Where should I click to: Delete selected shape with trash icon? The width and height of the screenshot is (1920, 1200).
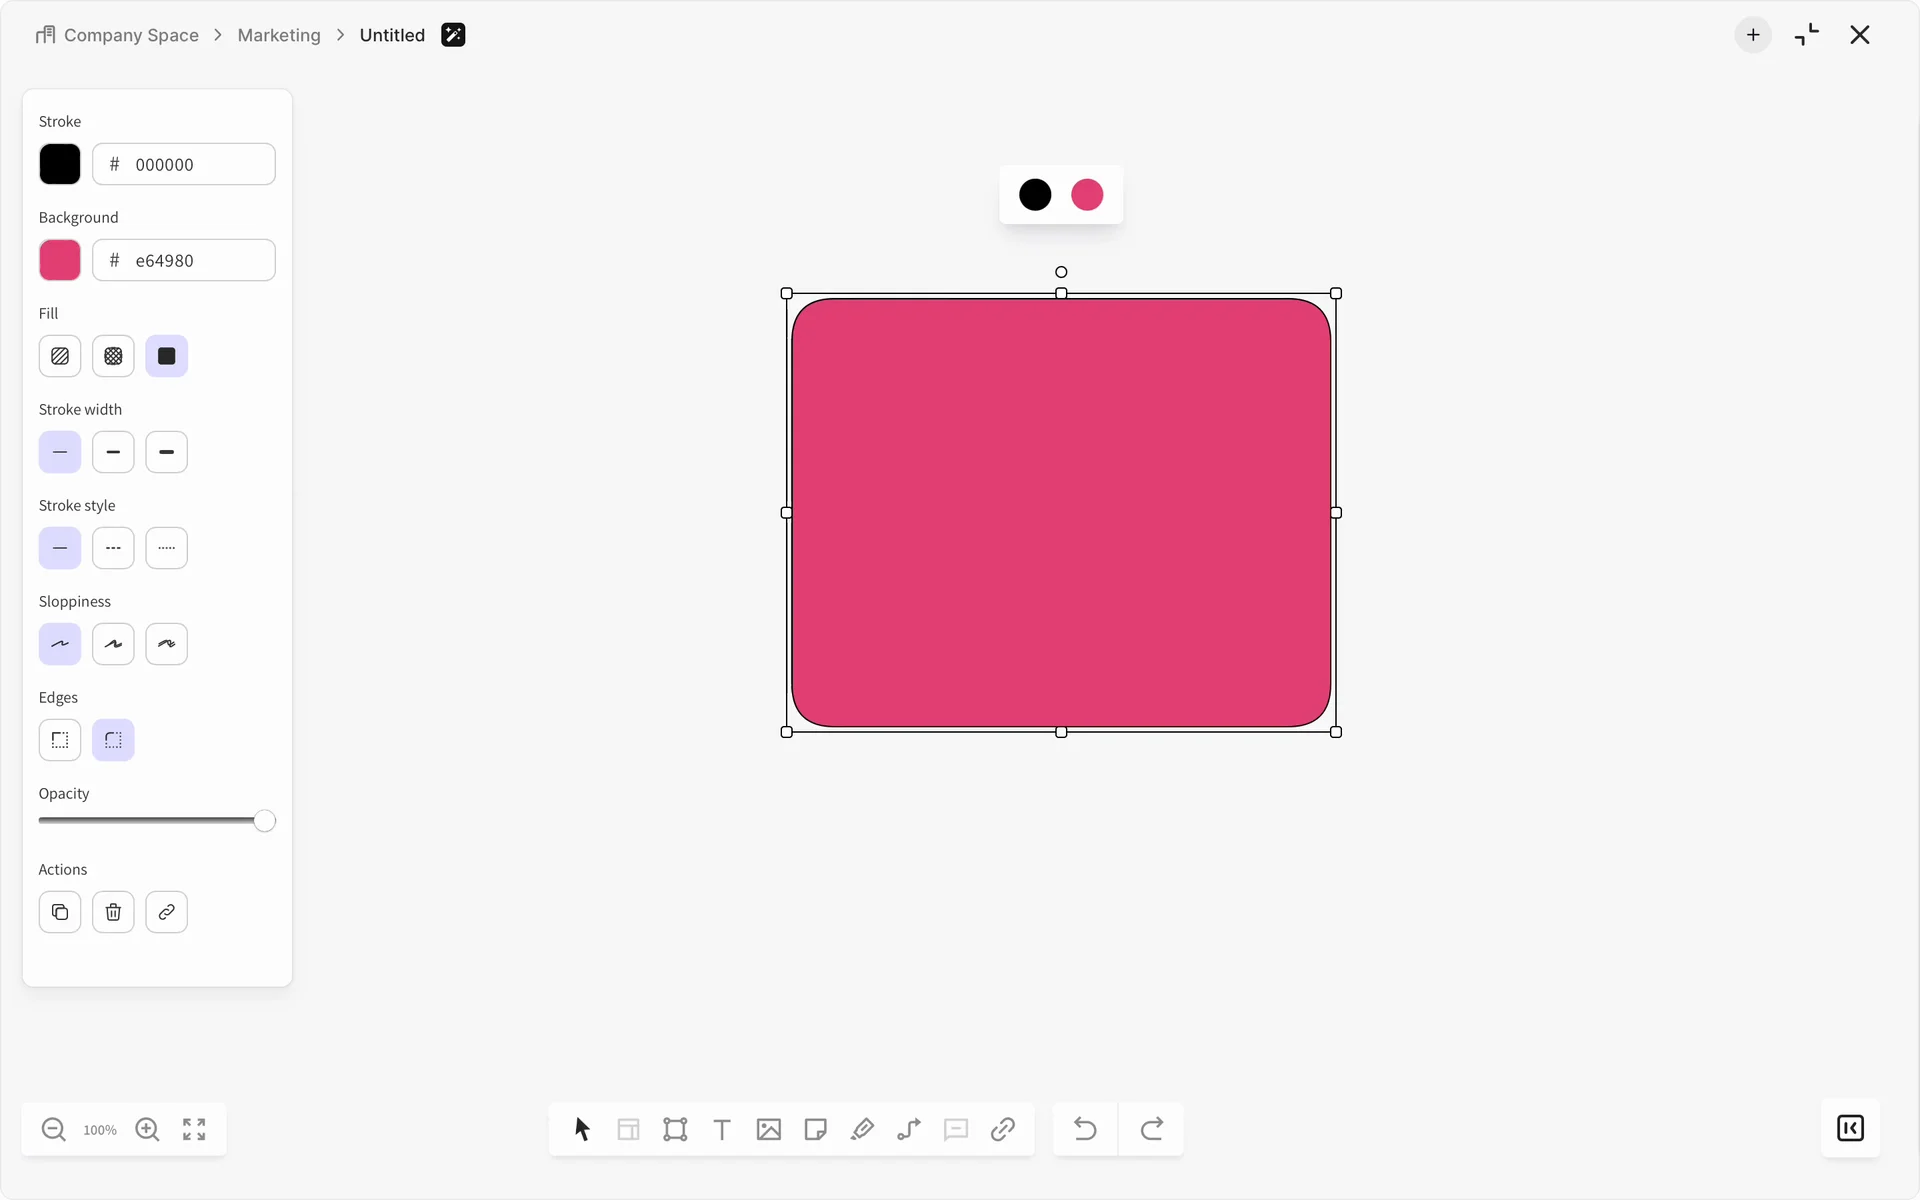pyautogui.click(x=113, y=912)
